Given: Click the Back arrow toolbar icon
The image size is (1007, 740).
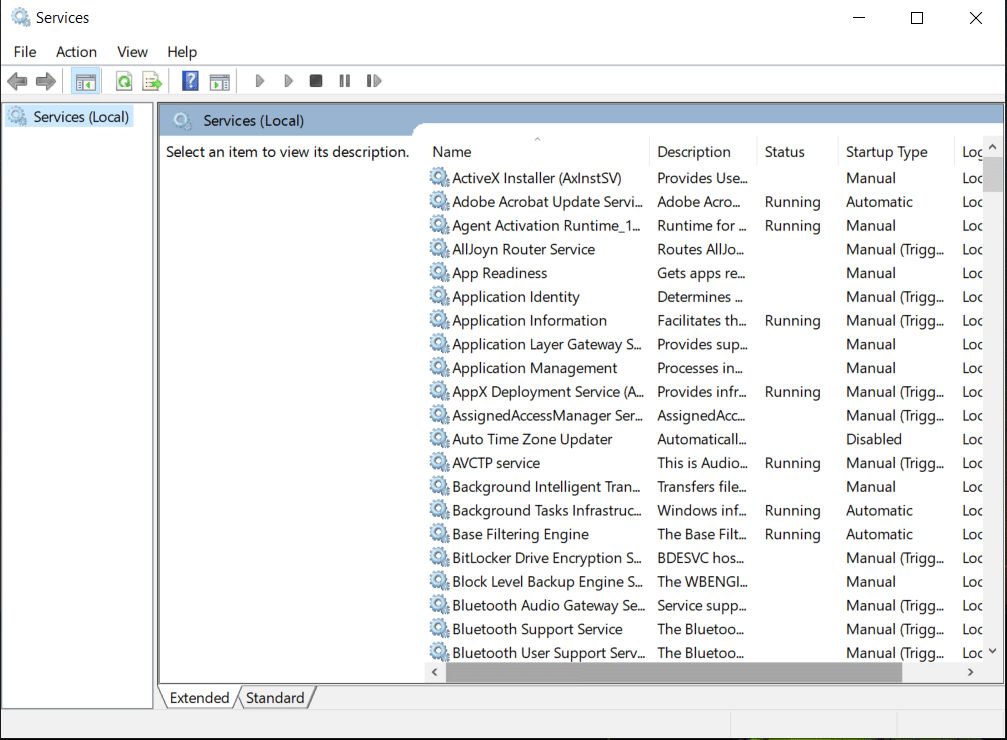Looking at the screenshot, I should pyautogui.click(x=17, y=81).
